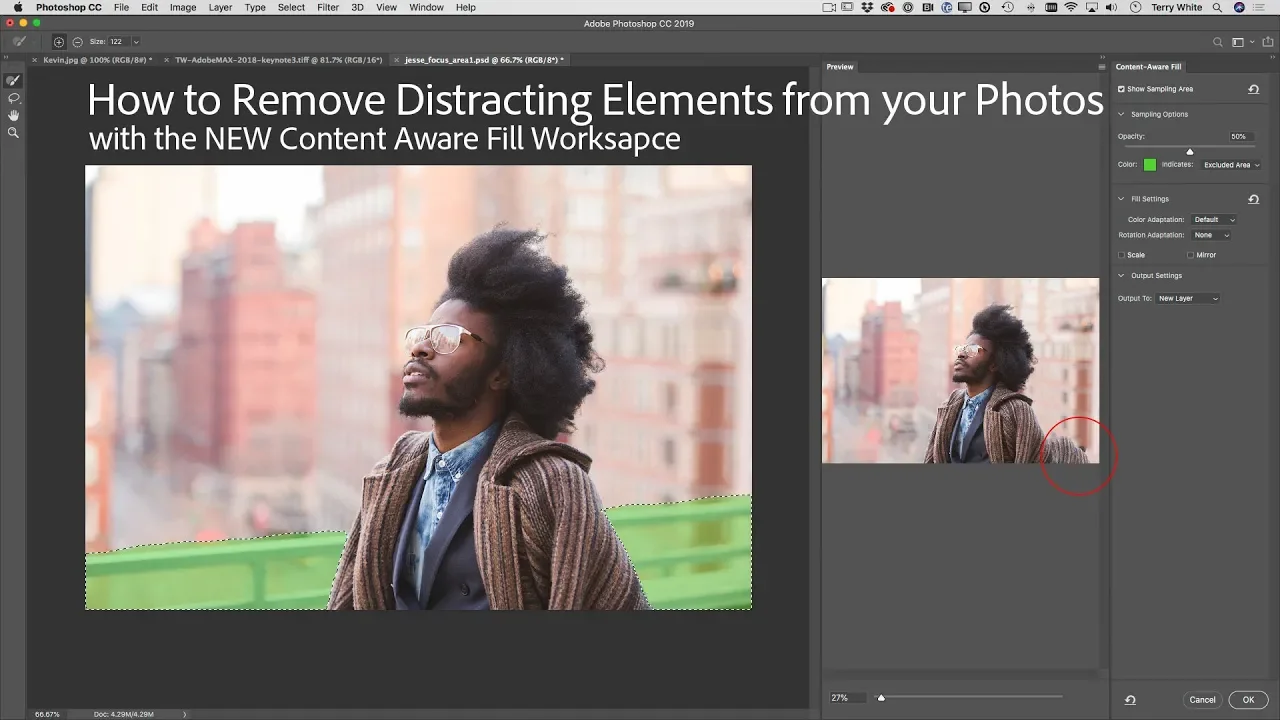Open the tool preset brush icon in options bar
Screen dimensions: 1280x720
pos(19,42)
